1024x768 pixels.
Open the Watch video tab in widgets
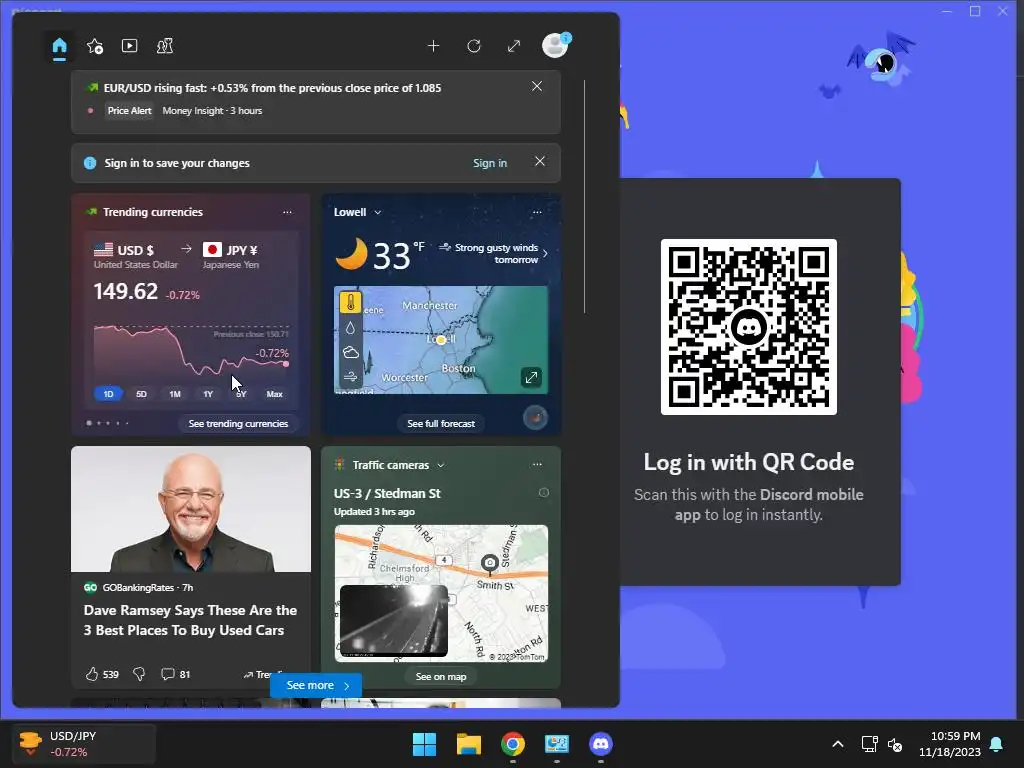click(x=129, y=46)
